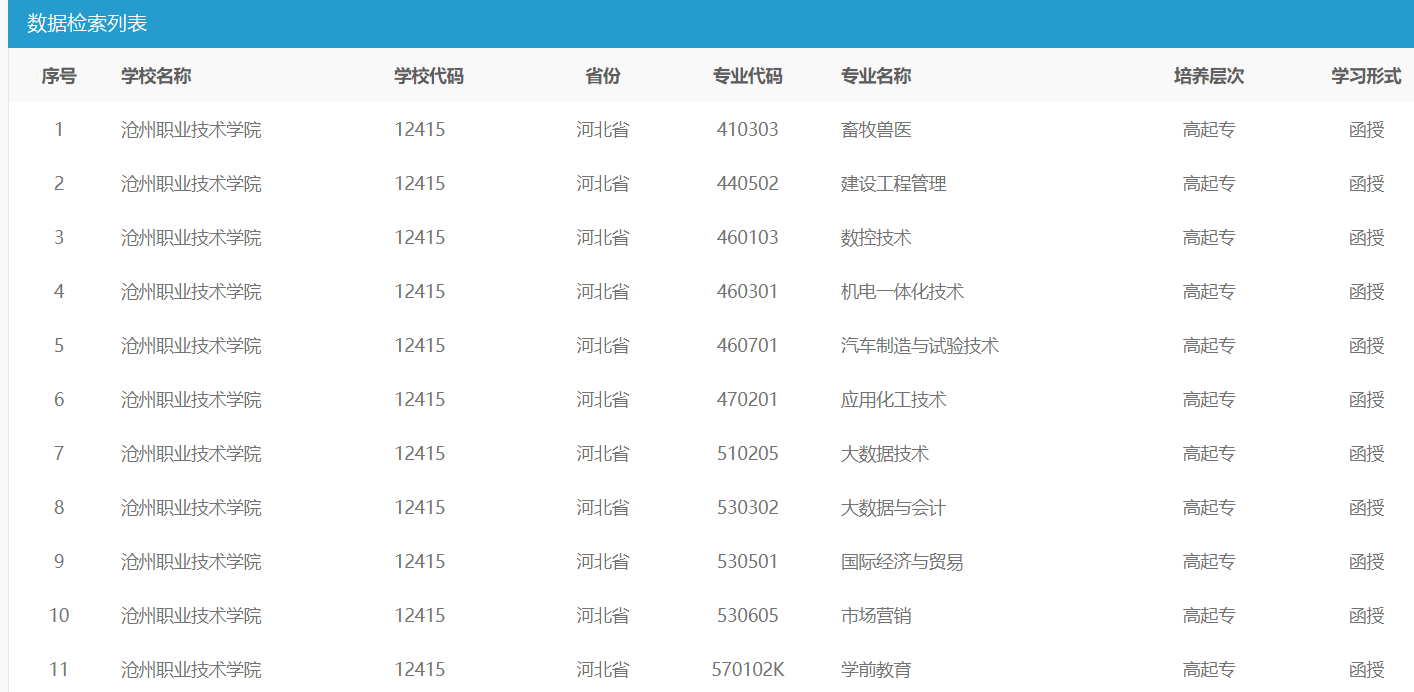Select the 应用化工技术 major cell
Viewport: 1414px width, 692px height.
click(894, 400)
